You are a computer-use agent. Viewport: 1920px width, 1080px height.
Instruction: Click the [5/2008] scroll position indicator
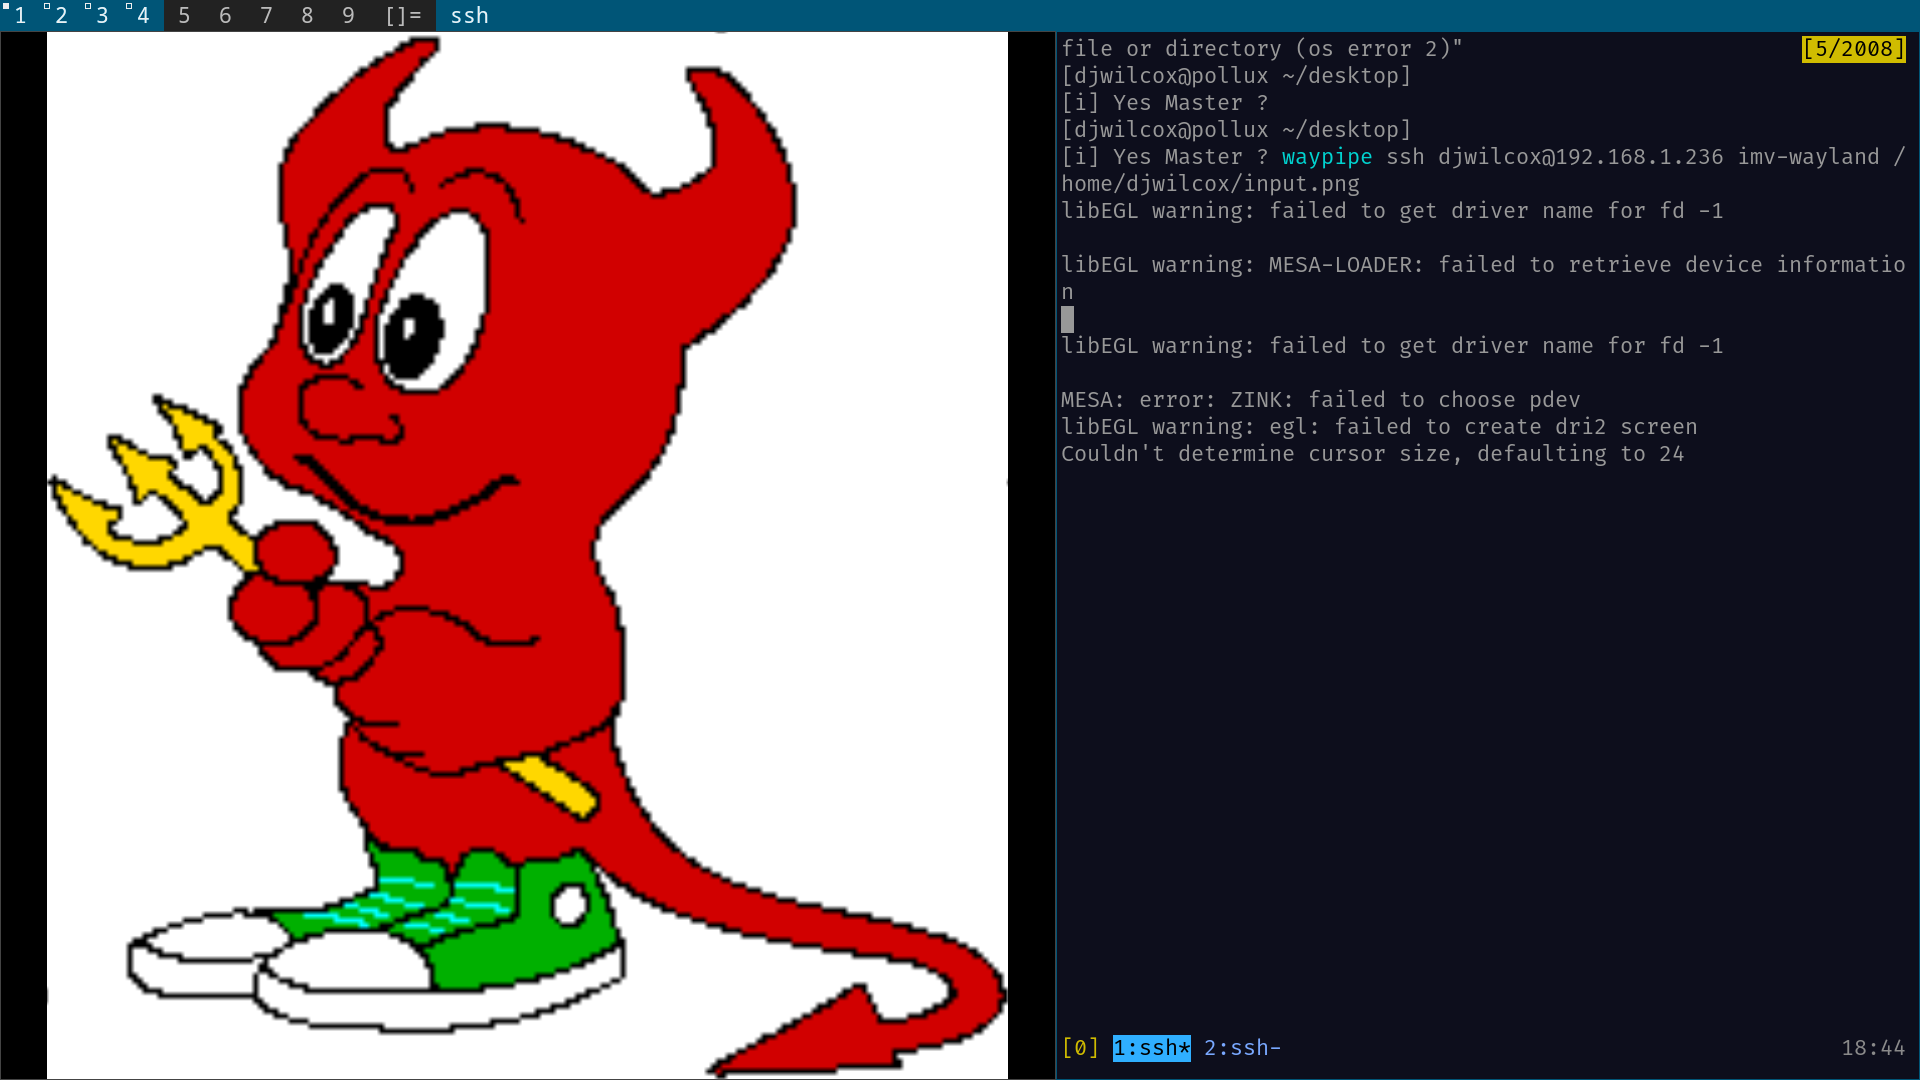pyautogui.click(x=1854, y=49)
